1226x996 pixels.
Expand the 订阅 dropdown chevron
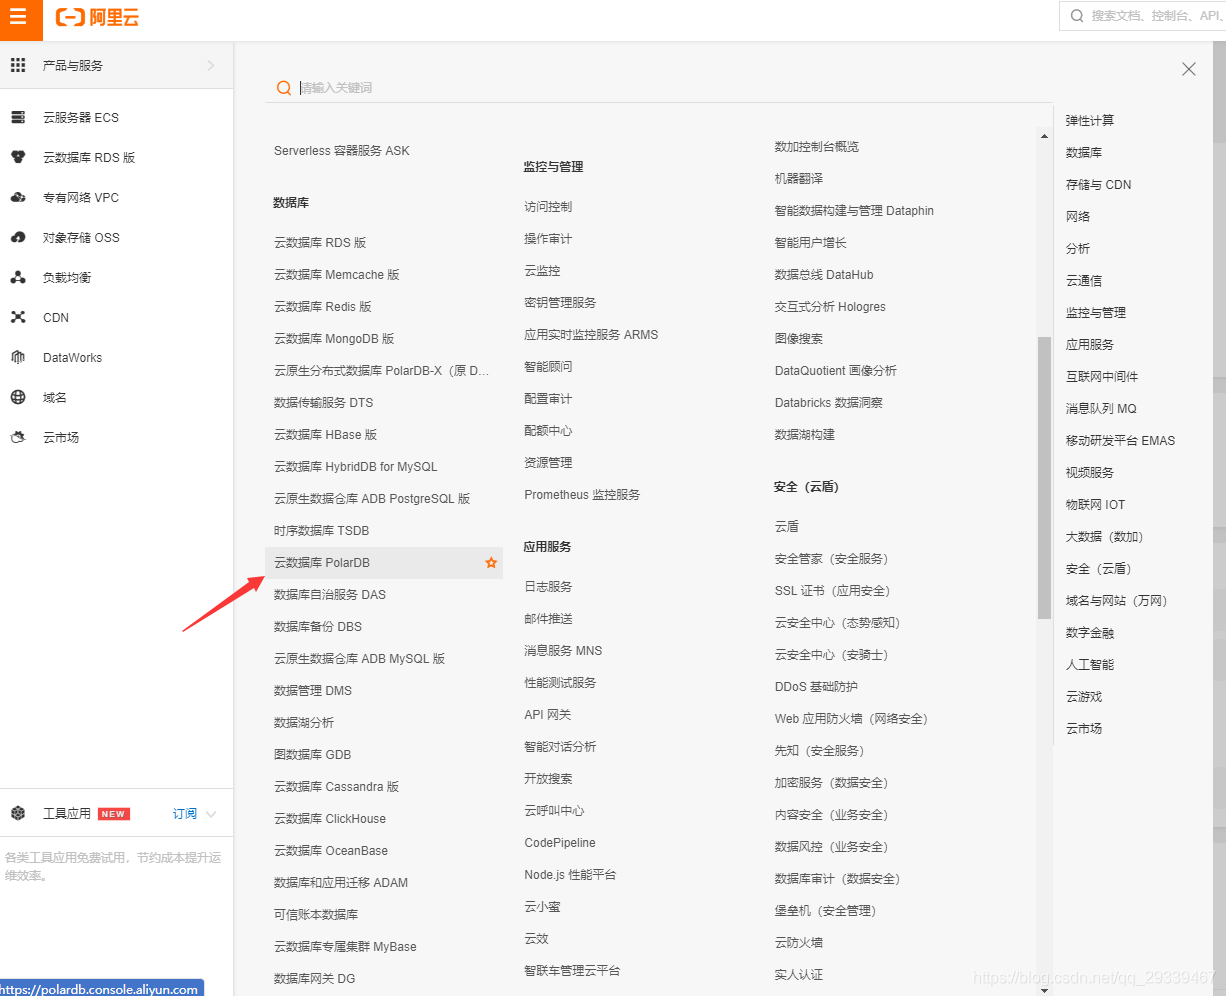(211, 814)
